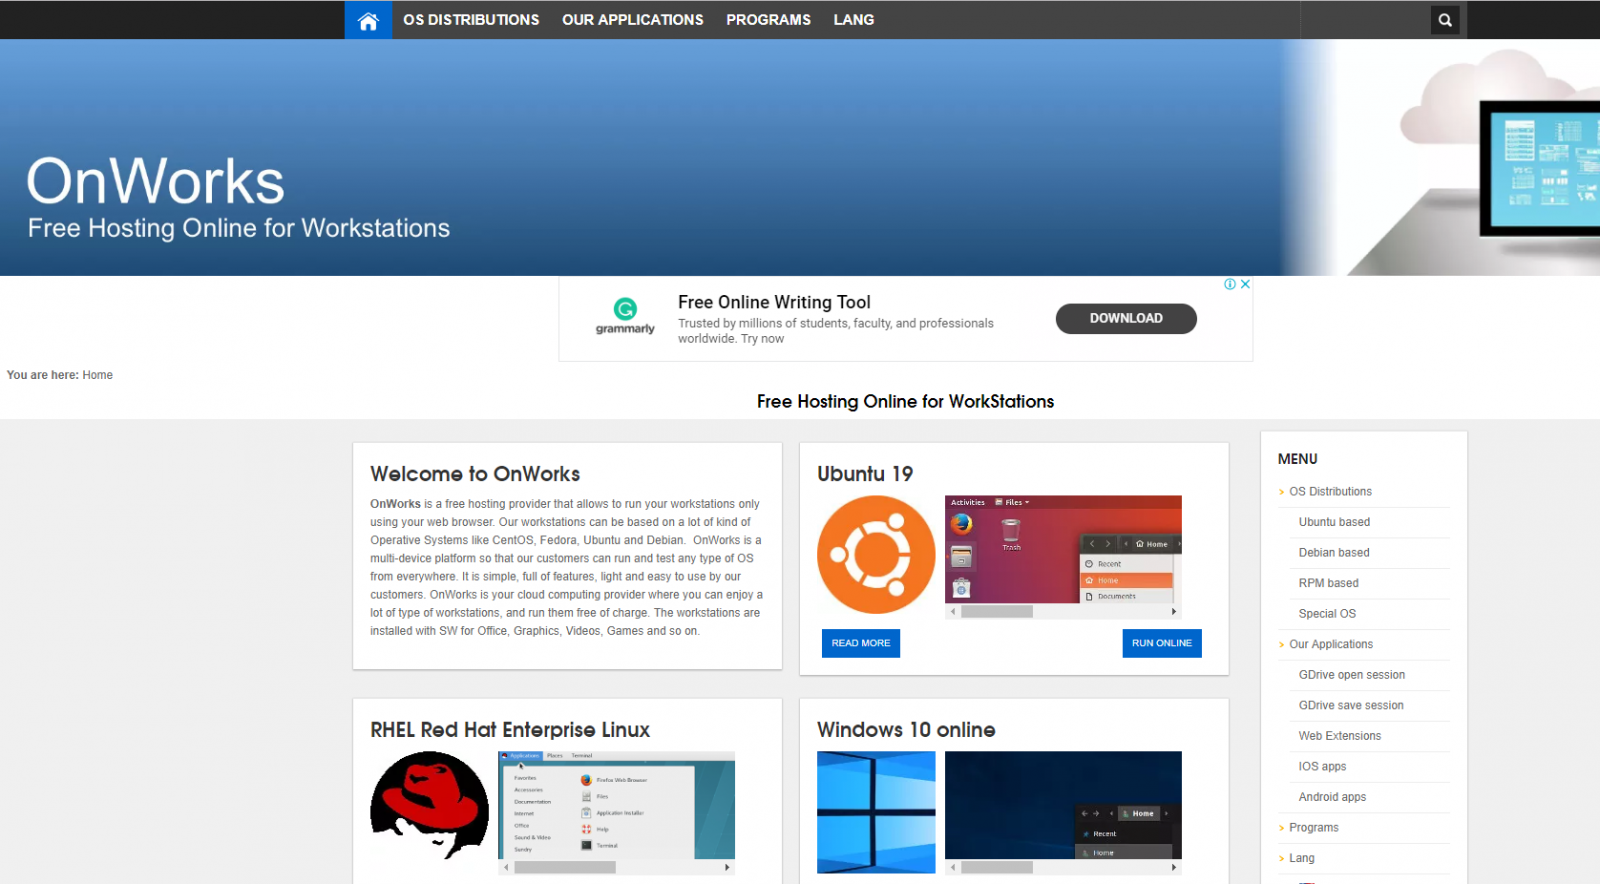The width and height of the screenshot is (1600, 884).
Task: Click the ad info icon
Action: [x=1230, y=284]
